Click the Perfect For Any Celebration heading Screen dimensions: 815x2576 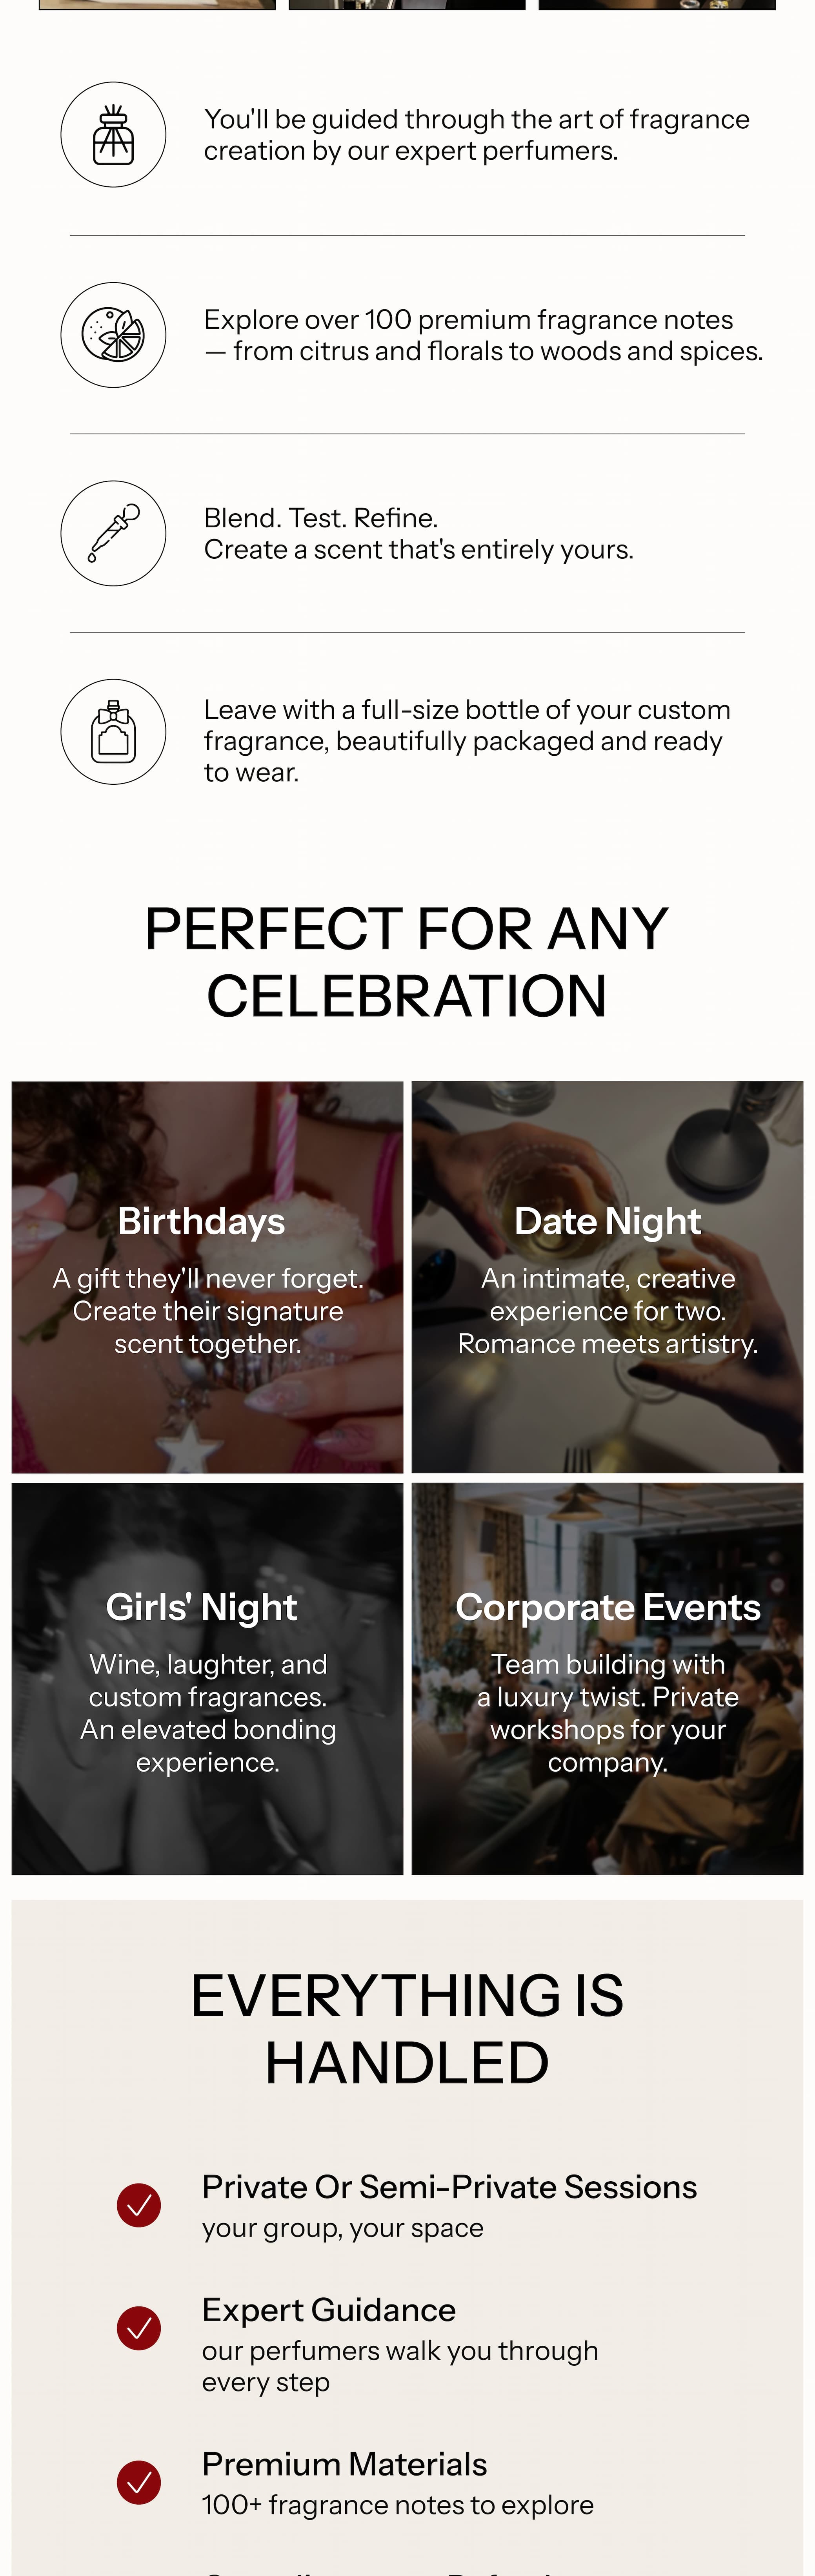[x=407, y=962]
